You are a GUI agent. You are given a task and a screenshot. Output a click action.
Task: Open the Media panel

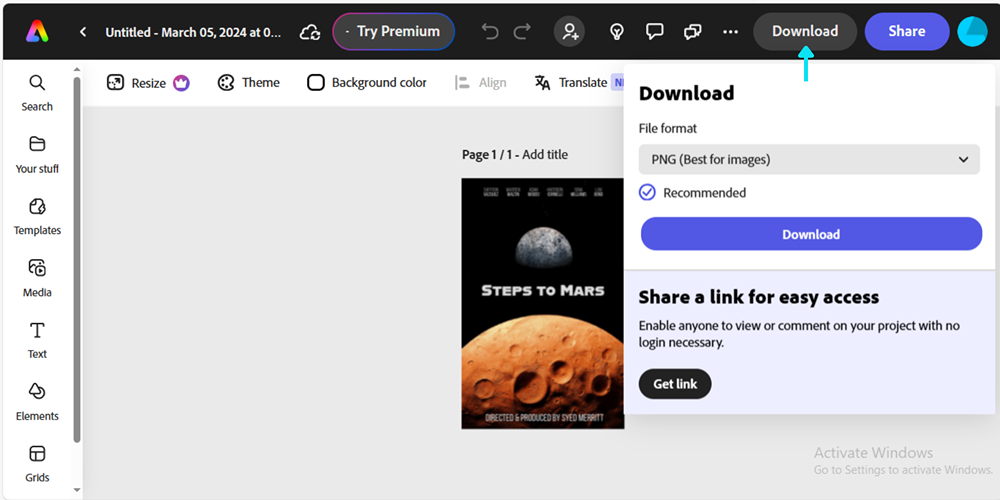pos(37,279)
